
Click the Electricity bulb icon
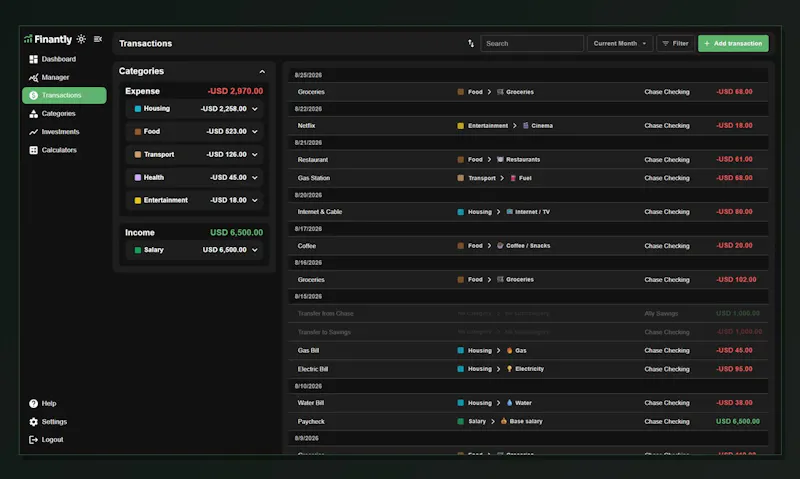click(509, 369)
